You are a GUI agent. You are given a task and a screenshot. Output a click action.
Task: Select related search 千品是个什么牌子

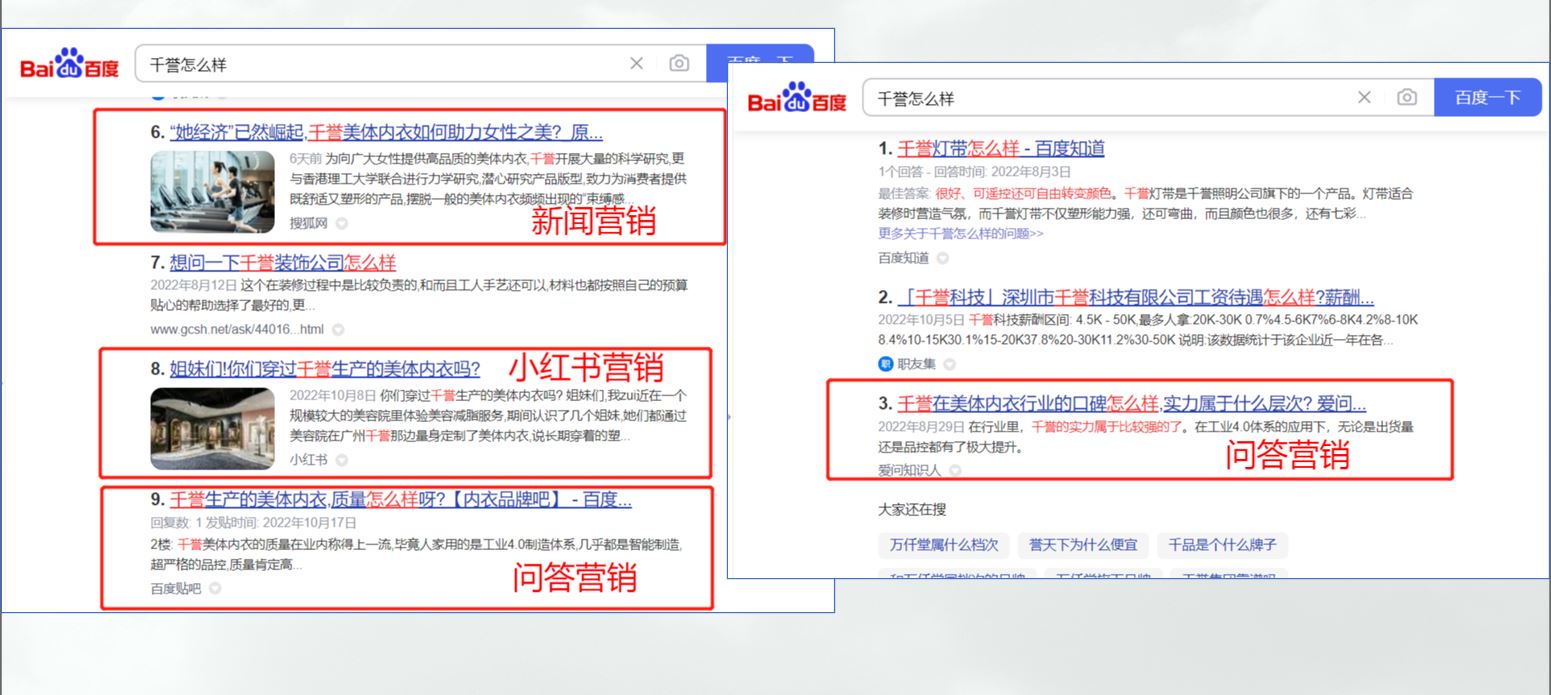click(1222, 545)
